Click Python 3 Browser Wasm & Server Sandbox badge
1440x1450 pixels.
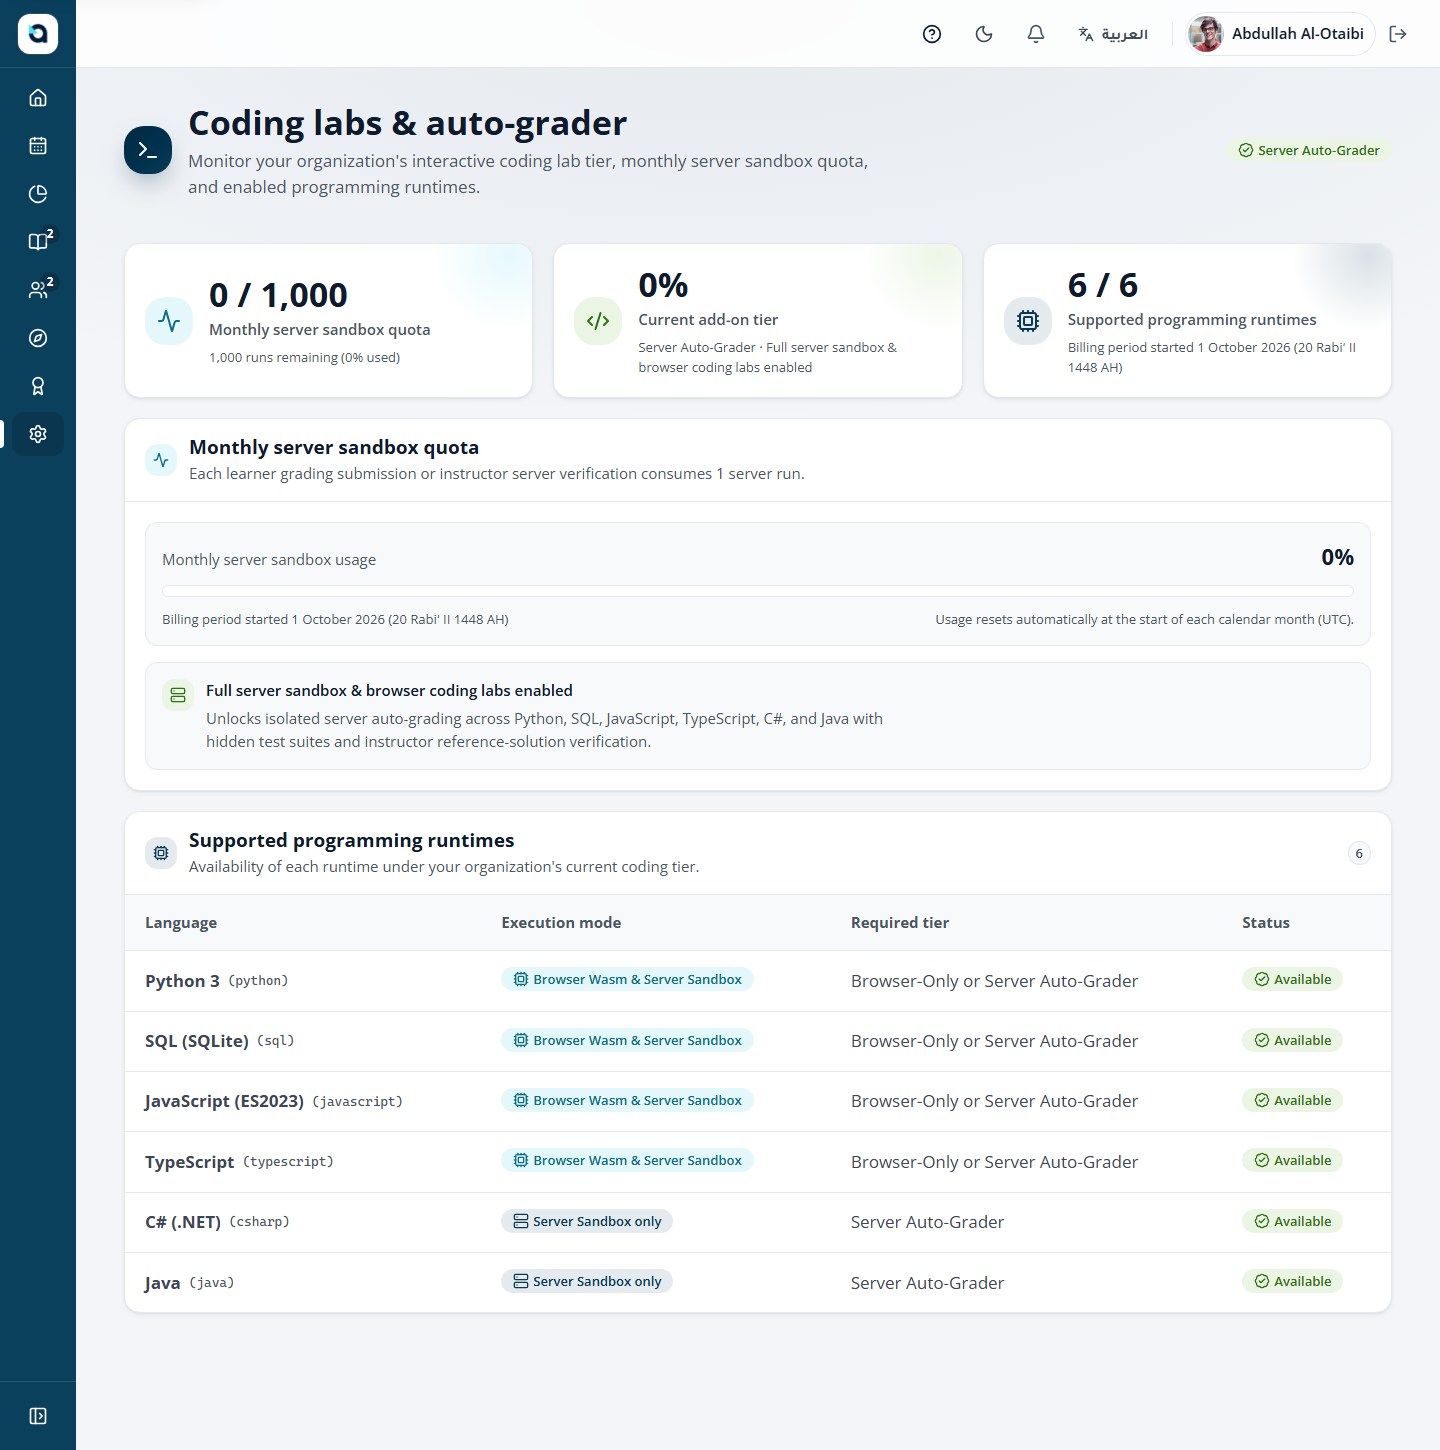(x=627, y=979)
